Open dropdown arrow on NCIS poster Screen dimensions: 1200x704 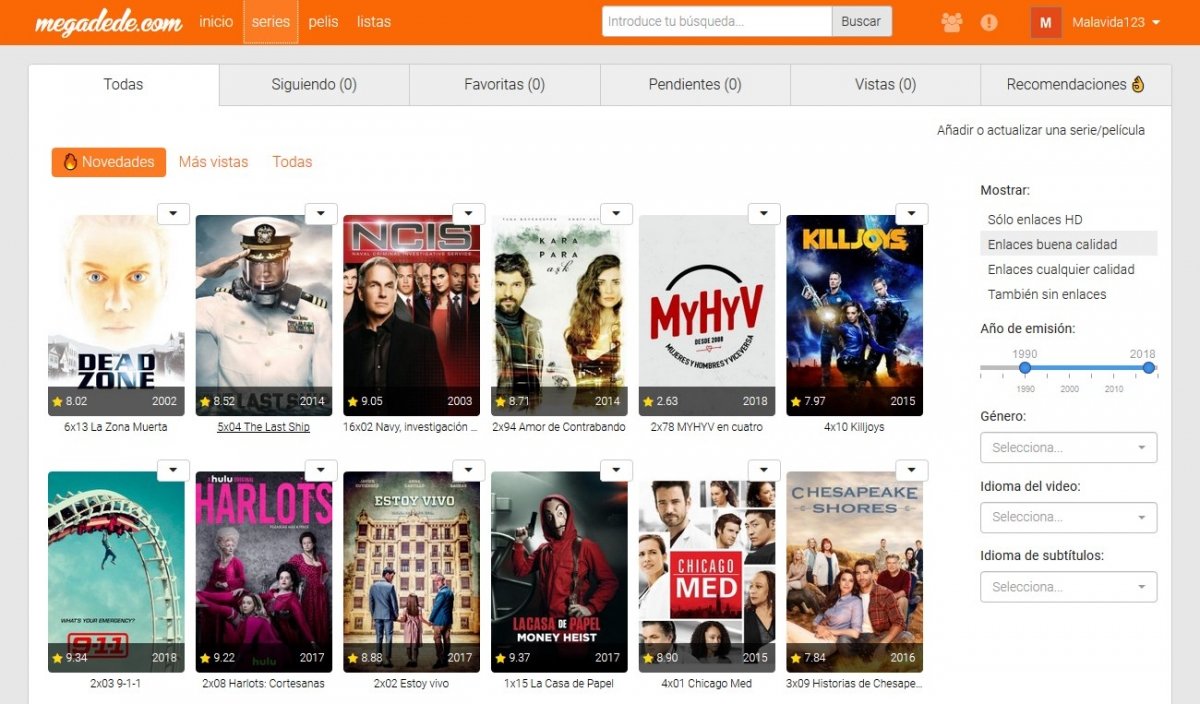pyautogui.click(x=469, y=213)
